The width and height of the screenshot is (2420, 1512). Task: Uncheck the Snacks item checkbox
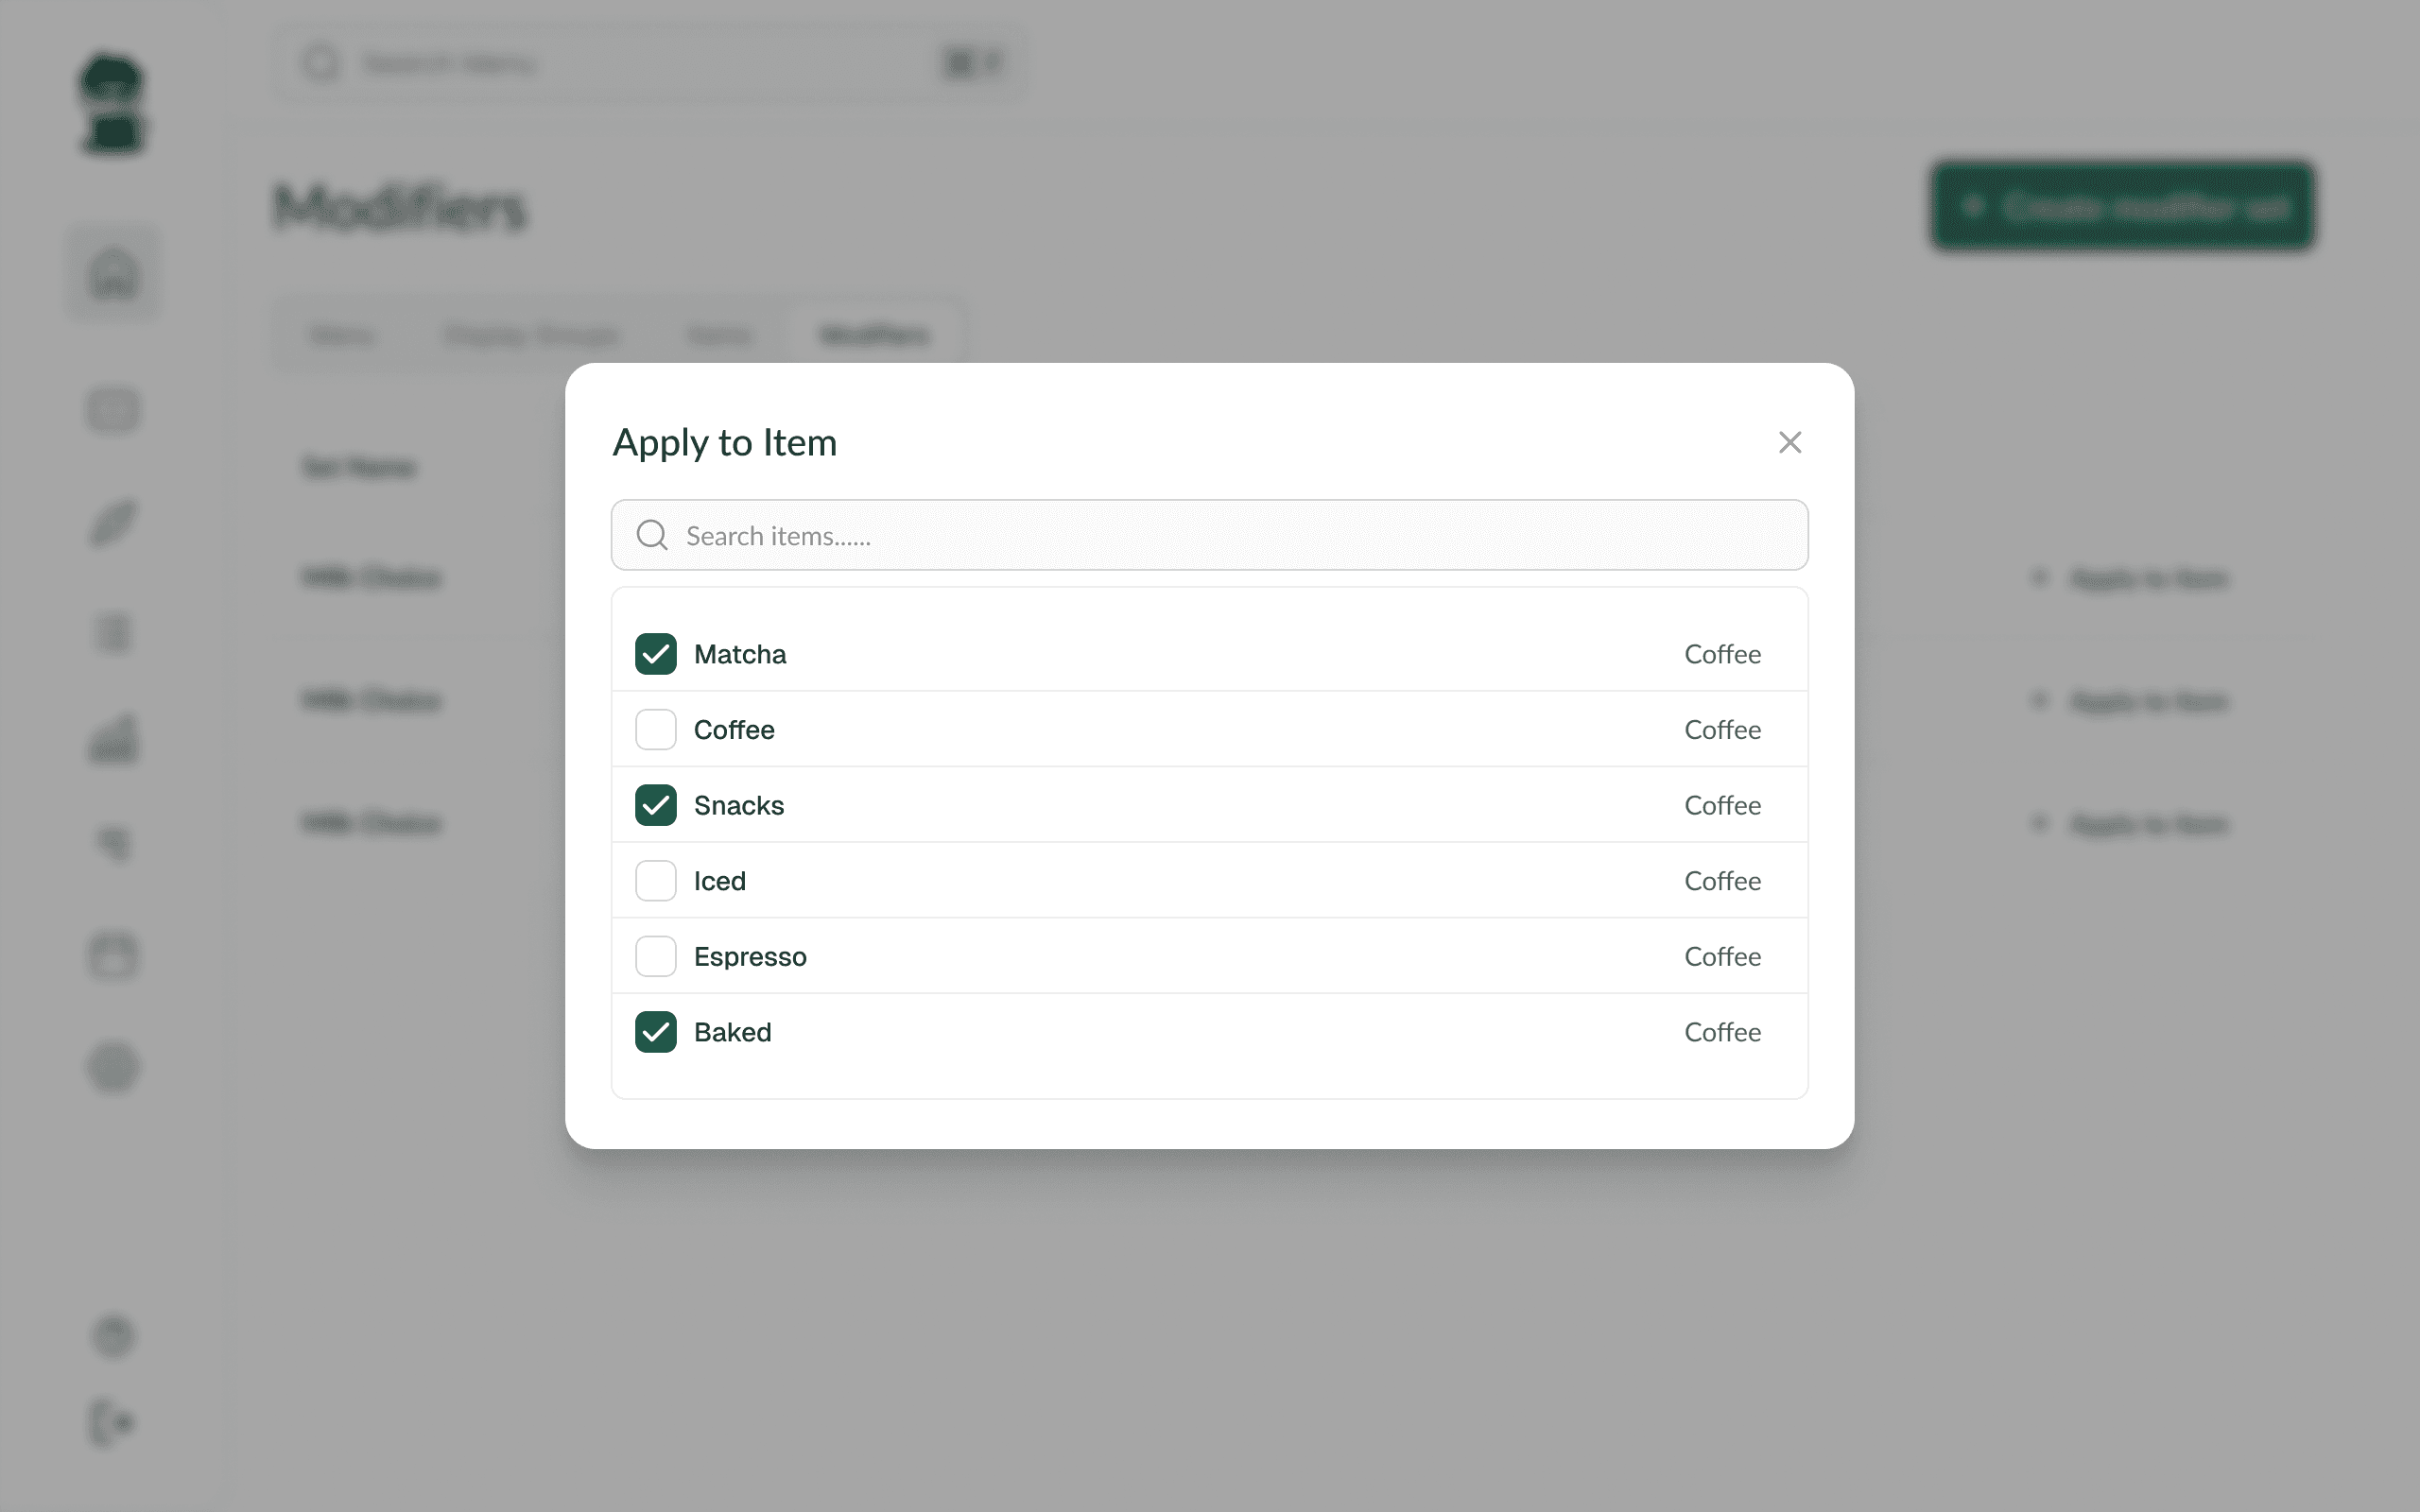click(x=655, y=805)
